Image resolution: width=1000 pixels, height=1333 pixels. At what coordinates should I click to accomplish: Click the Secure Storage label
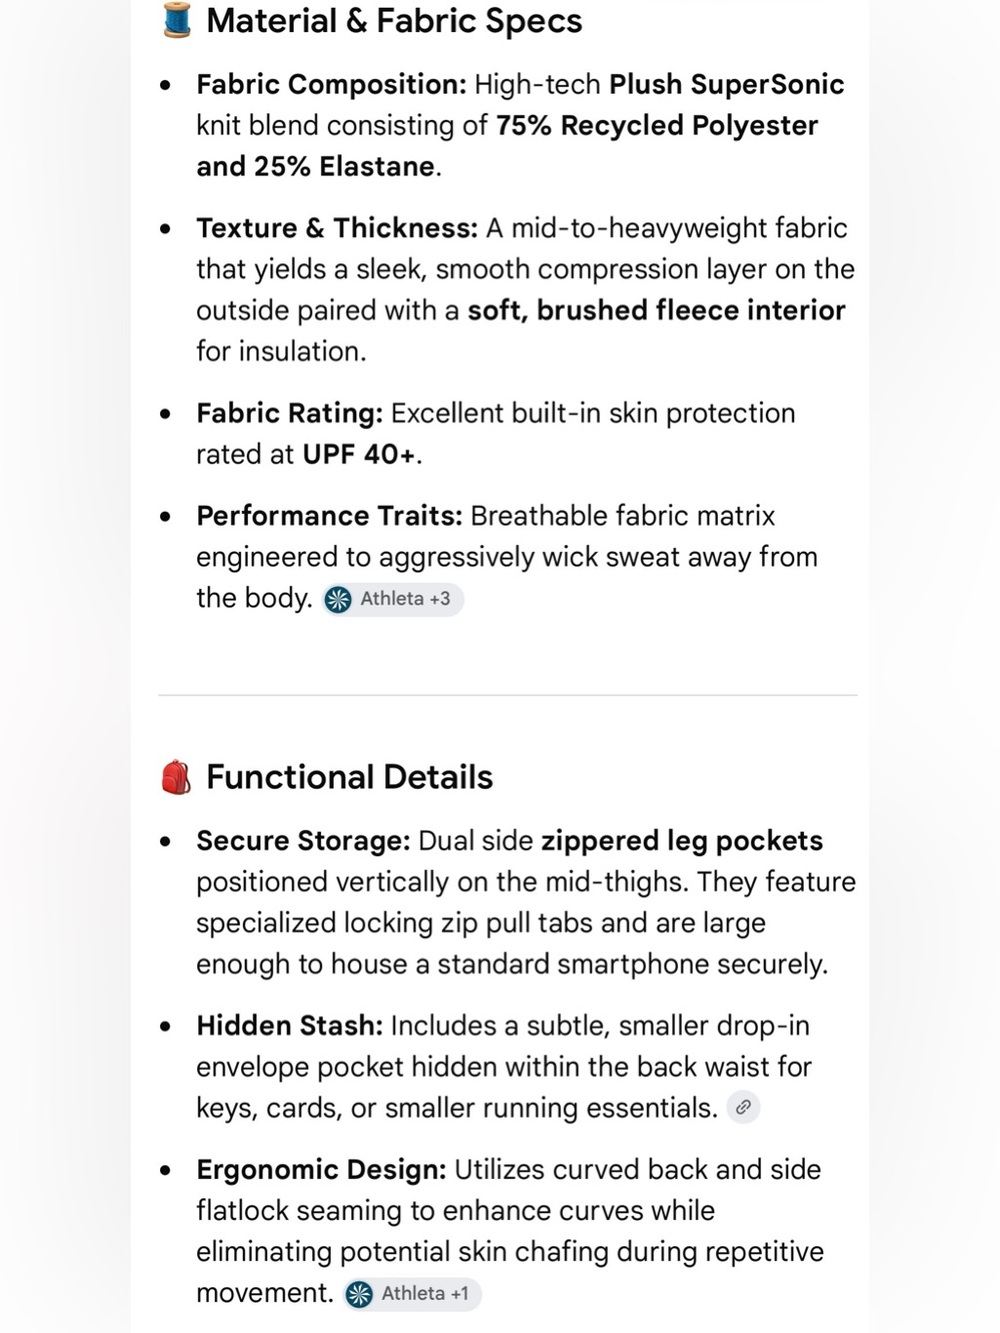pos(303,841)
